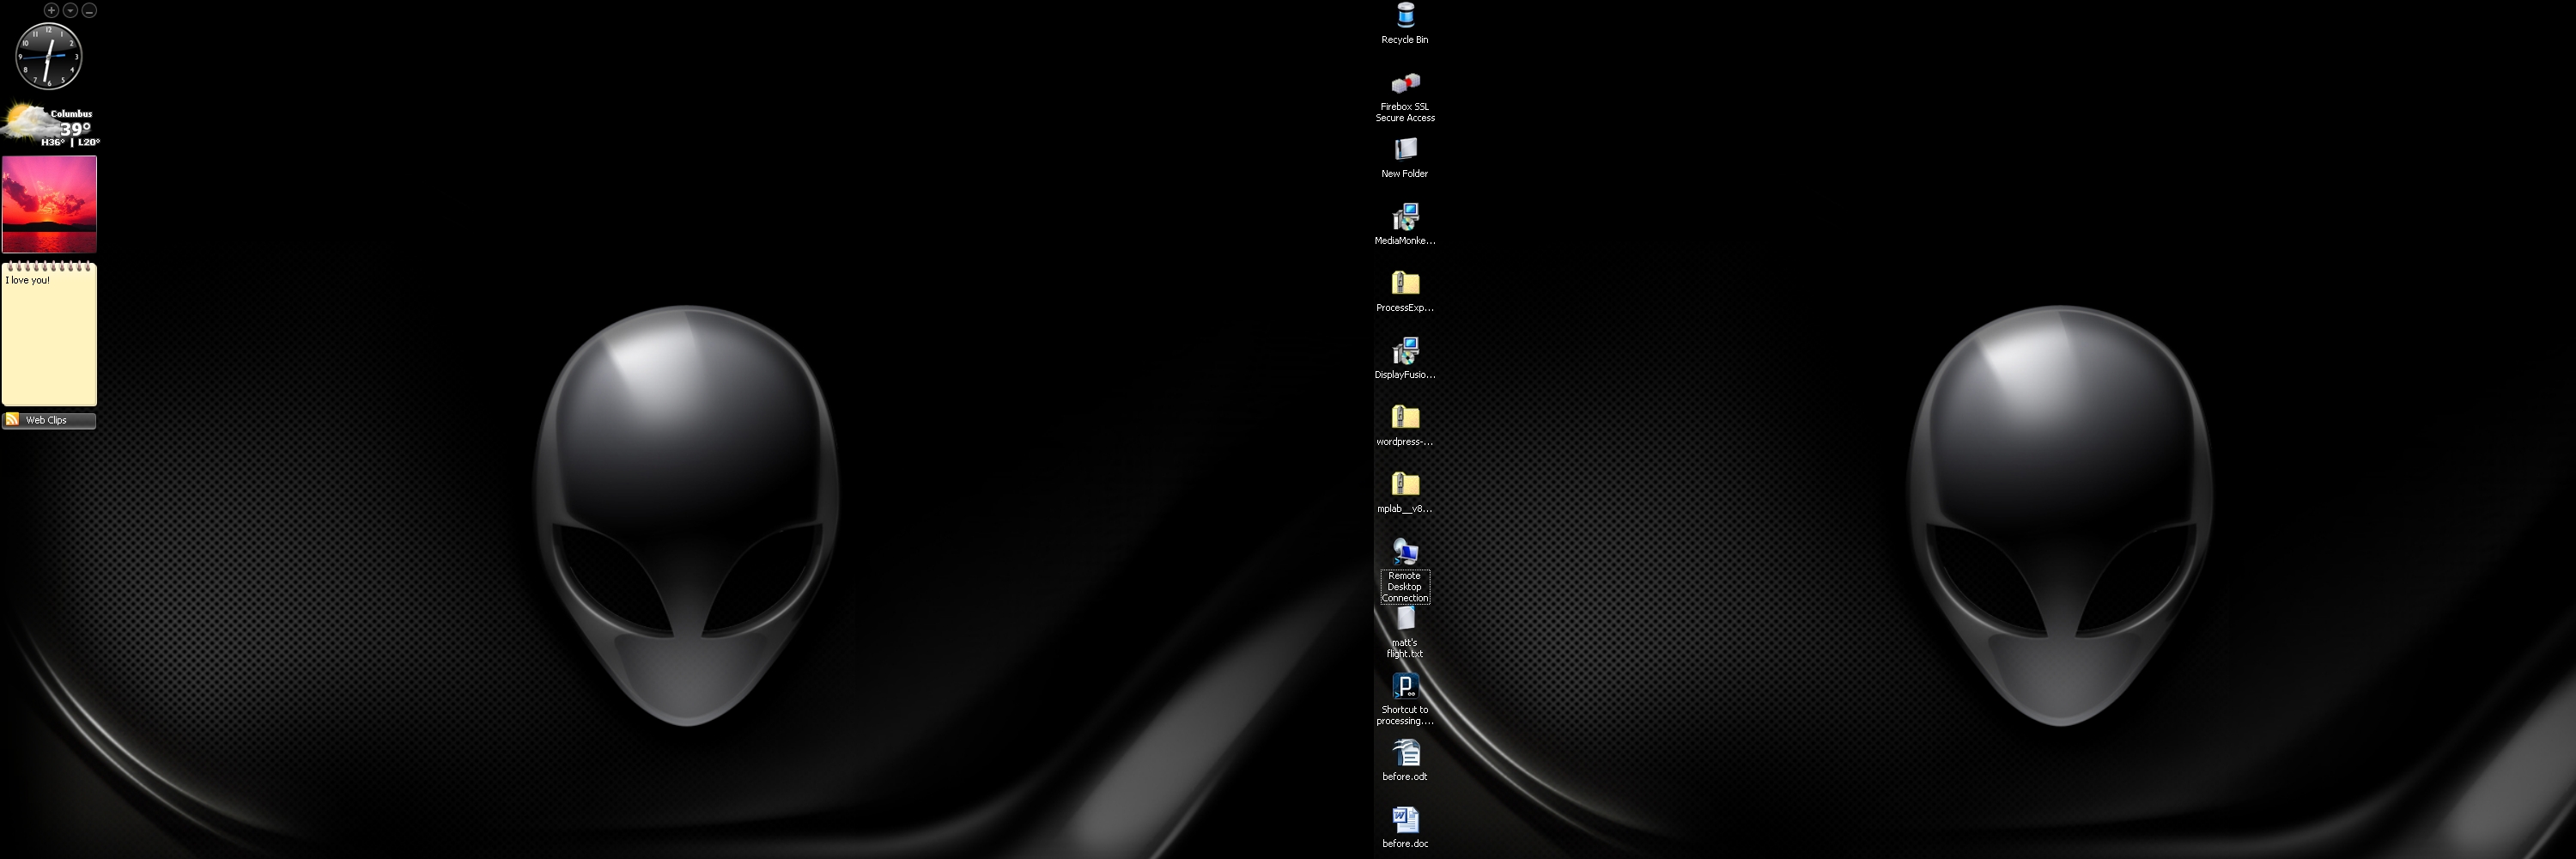
Task: Click the Shortcut to processing icon
Action: pos(1405,687)
